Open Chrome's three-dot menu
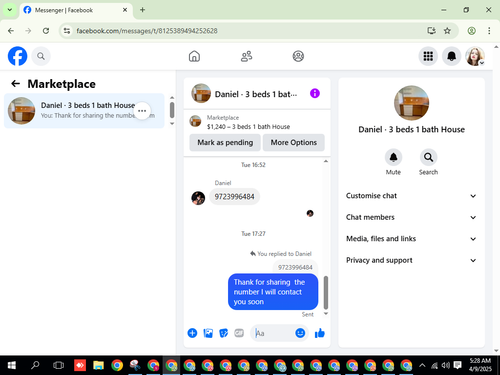Viewport: 500px width, 375px height. pyautogui.click(x=489, y=31)
